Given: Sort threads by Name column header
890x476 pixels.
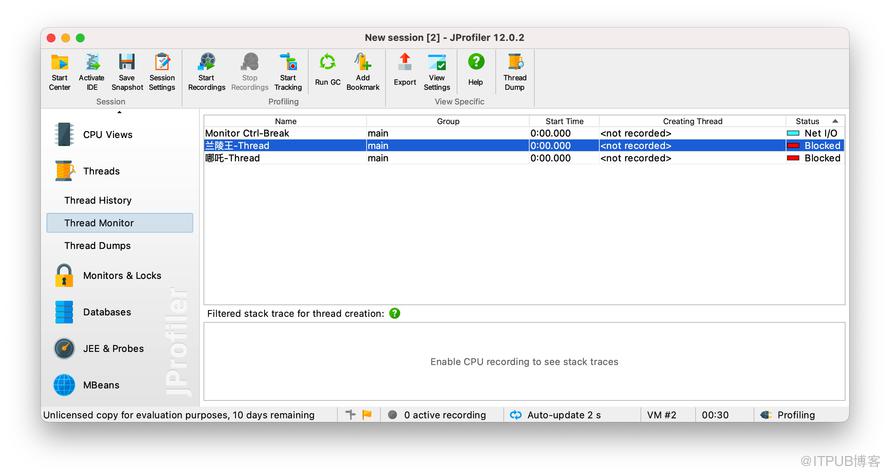Looking at the screenshot, I should tap(286, 121).
